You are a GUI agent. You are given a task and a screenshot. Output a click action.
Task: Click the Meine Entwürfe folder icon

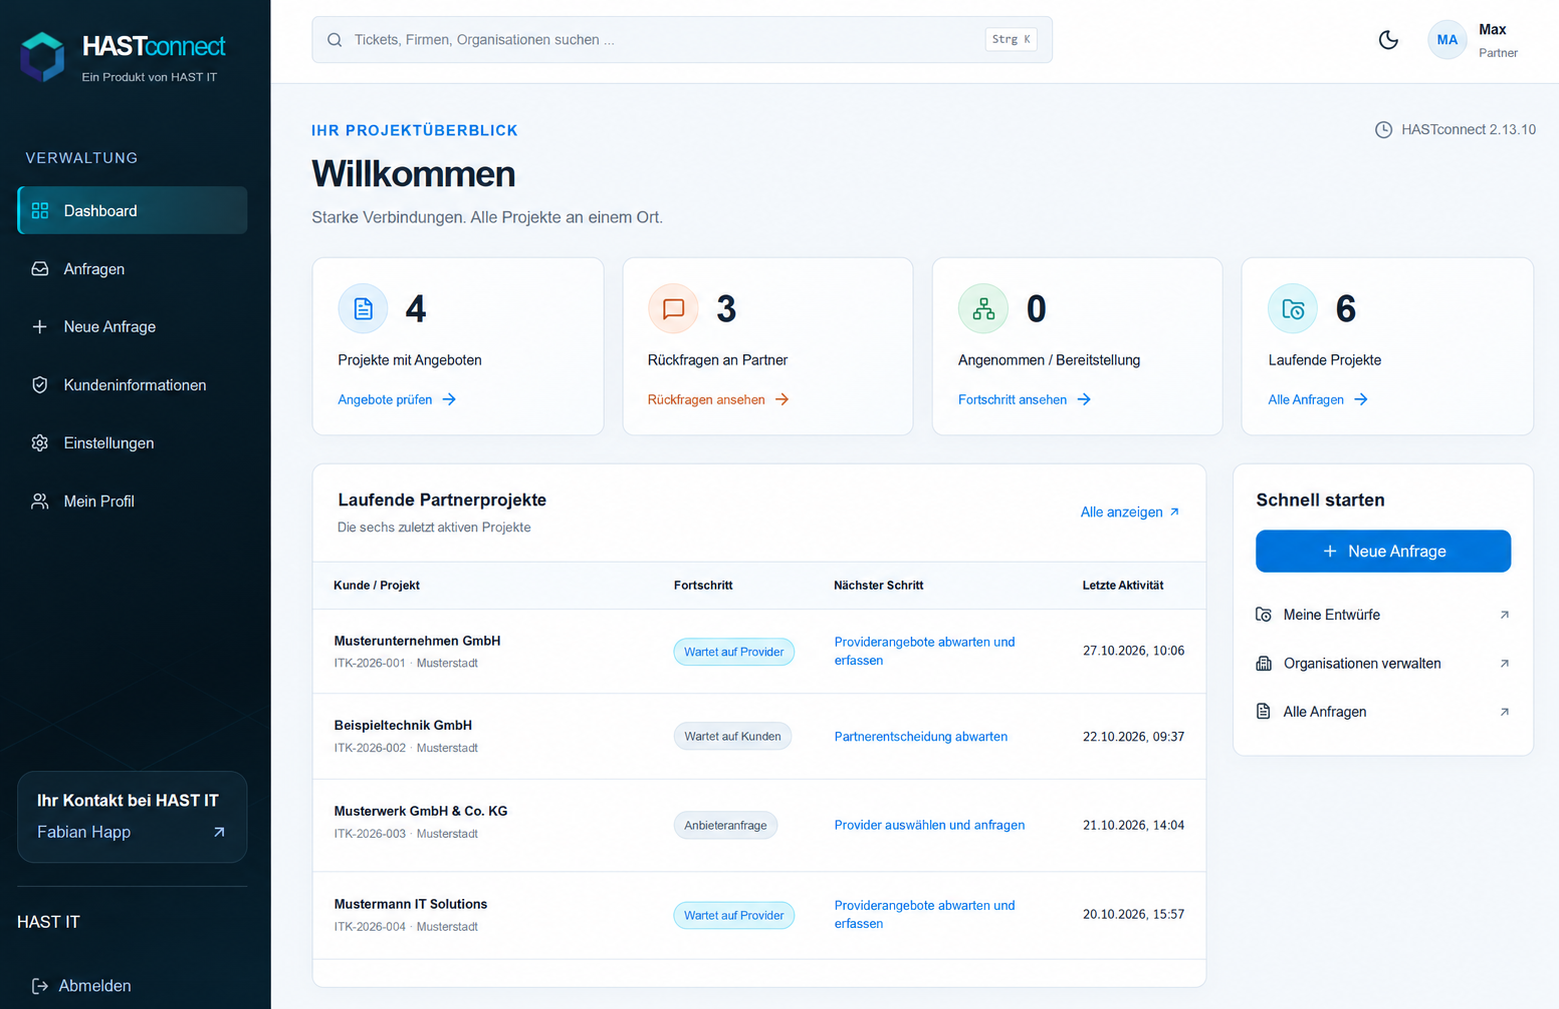click(x=1264, y=615)
